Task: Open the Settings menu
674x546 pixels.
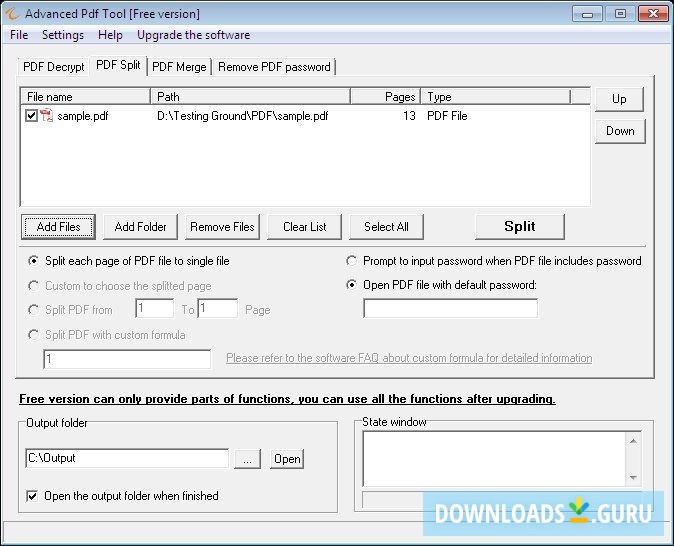Action: 63,35
